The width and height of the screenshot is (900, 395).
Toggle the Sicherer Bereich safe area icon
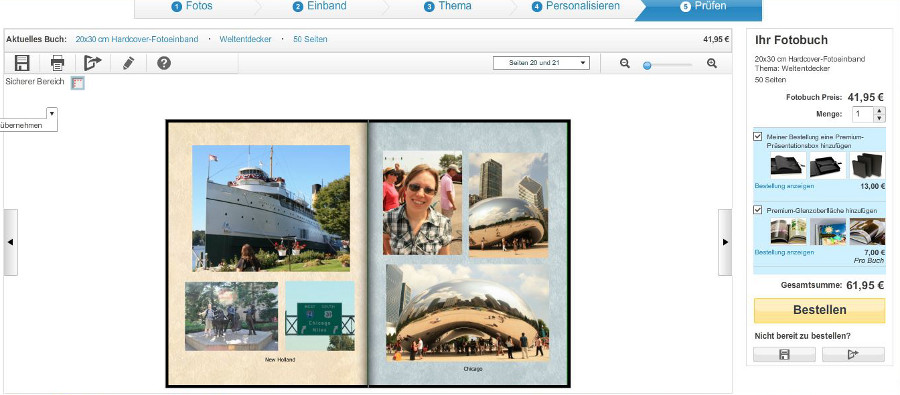pos(77,83)
